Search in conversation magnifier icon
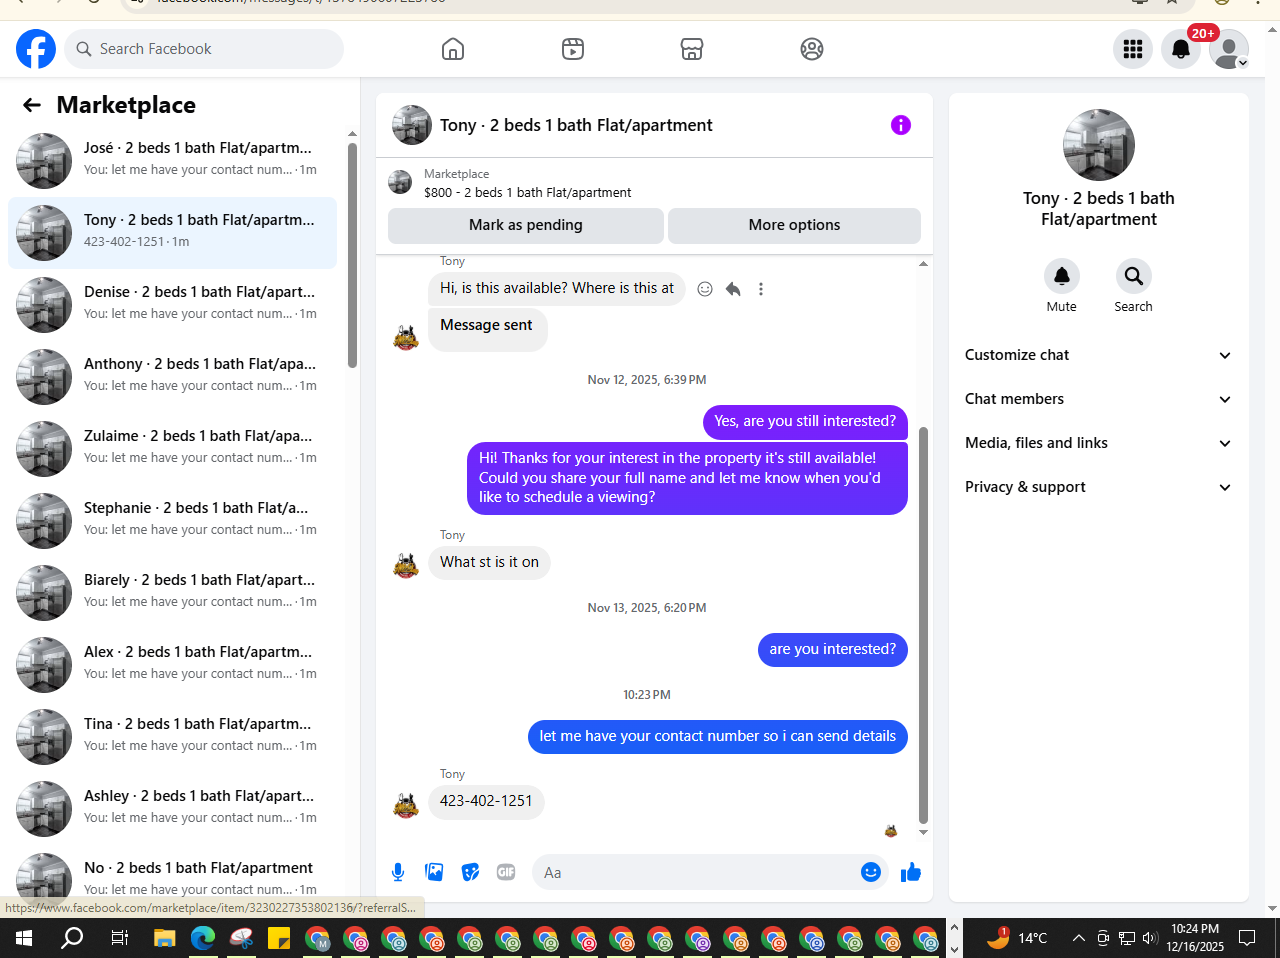The image size is (1280, 958). [x=1134, y=276]
